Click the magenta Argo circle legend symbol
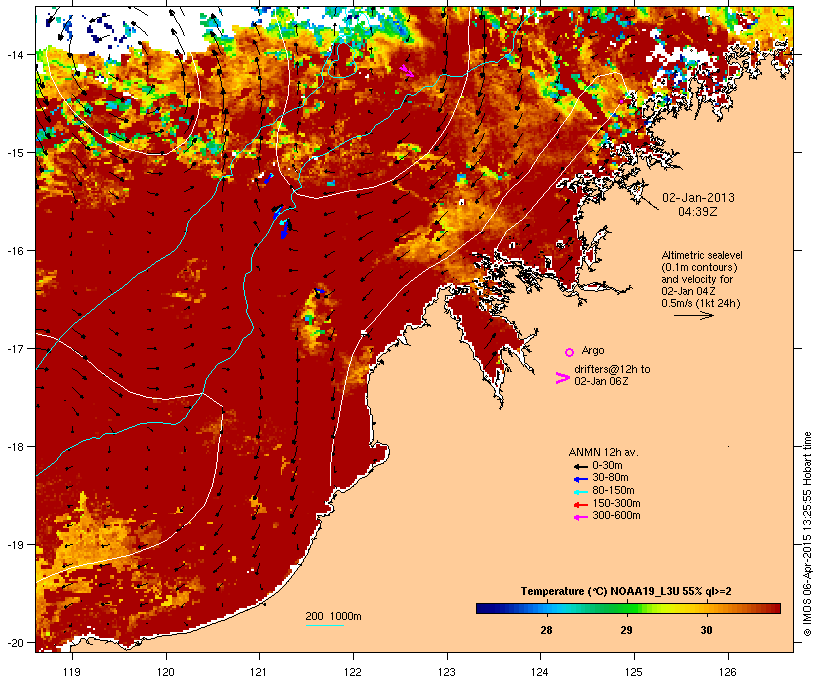Viewport: 820px width, 680px height. tap(570, 353)
